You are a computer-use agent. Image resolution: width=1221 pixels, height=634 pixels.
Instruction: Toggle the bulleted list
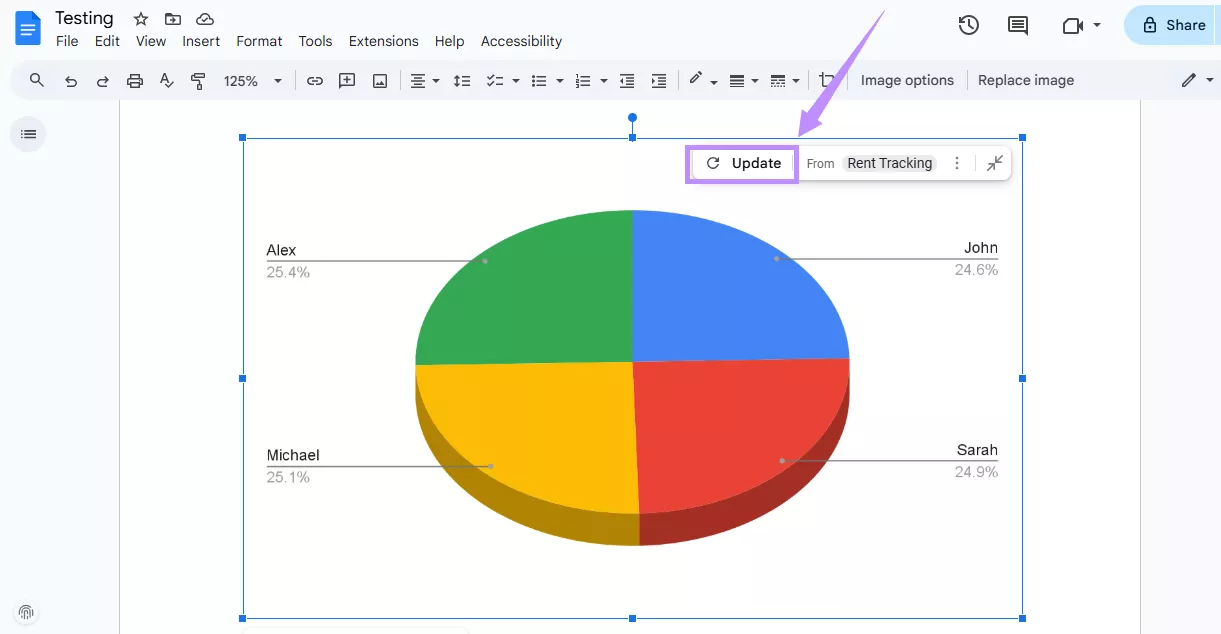(x=540, y=80)
